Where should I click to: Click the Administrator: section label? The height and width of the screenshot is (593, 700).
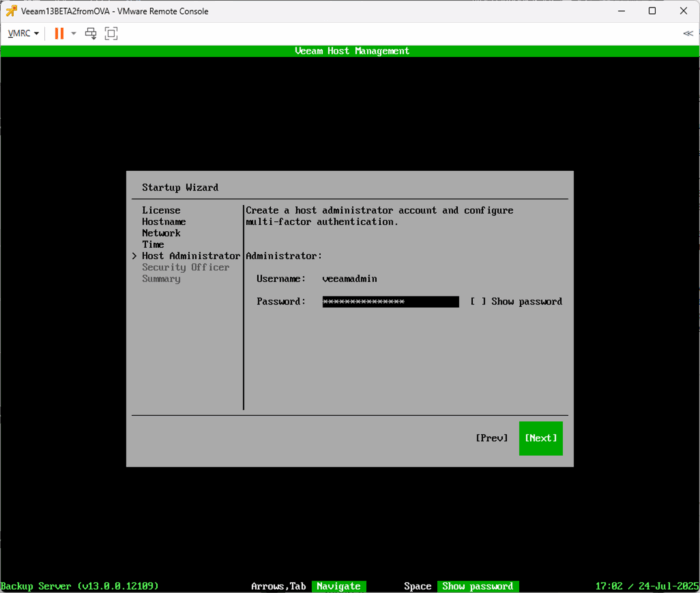tap(283, 256)
